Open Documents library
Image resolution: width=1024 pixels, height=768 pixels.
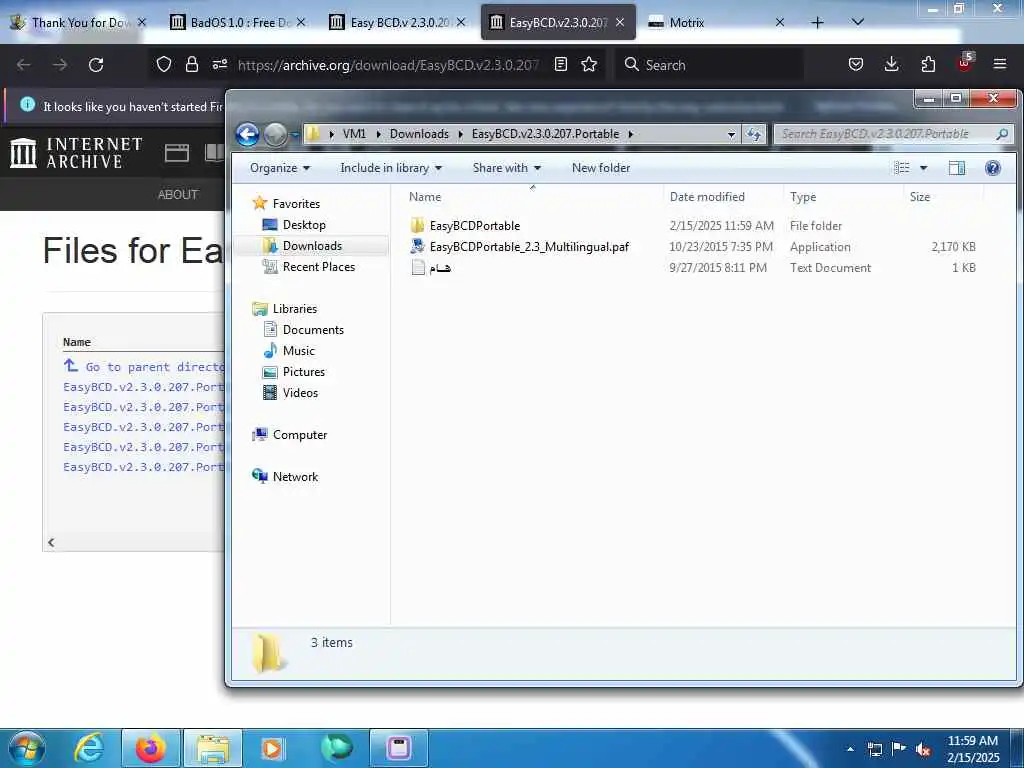point(313,330)
